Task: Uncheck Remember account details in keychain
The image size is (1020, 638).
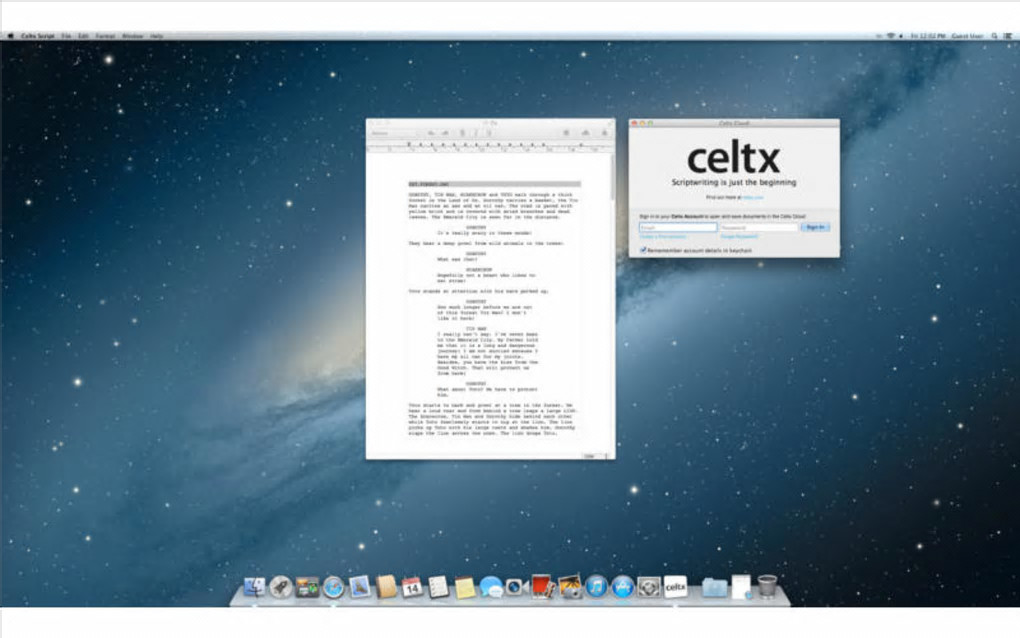Action: (x=643, y=250)
